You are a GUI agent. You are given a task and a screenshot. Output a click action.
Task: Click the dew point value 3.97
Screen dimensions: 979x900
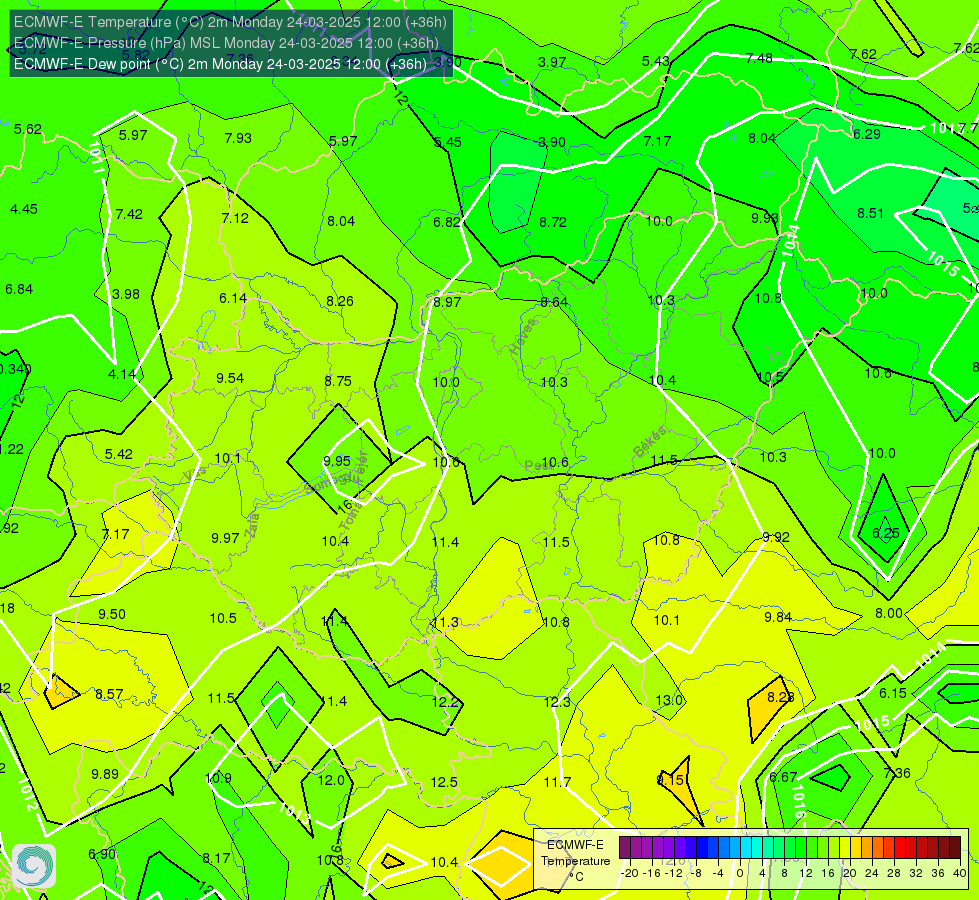click(552, 62)
